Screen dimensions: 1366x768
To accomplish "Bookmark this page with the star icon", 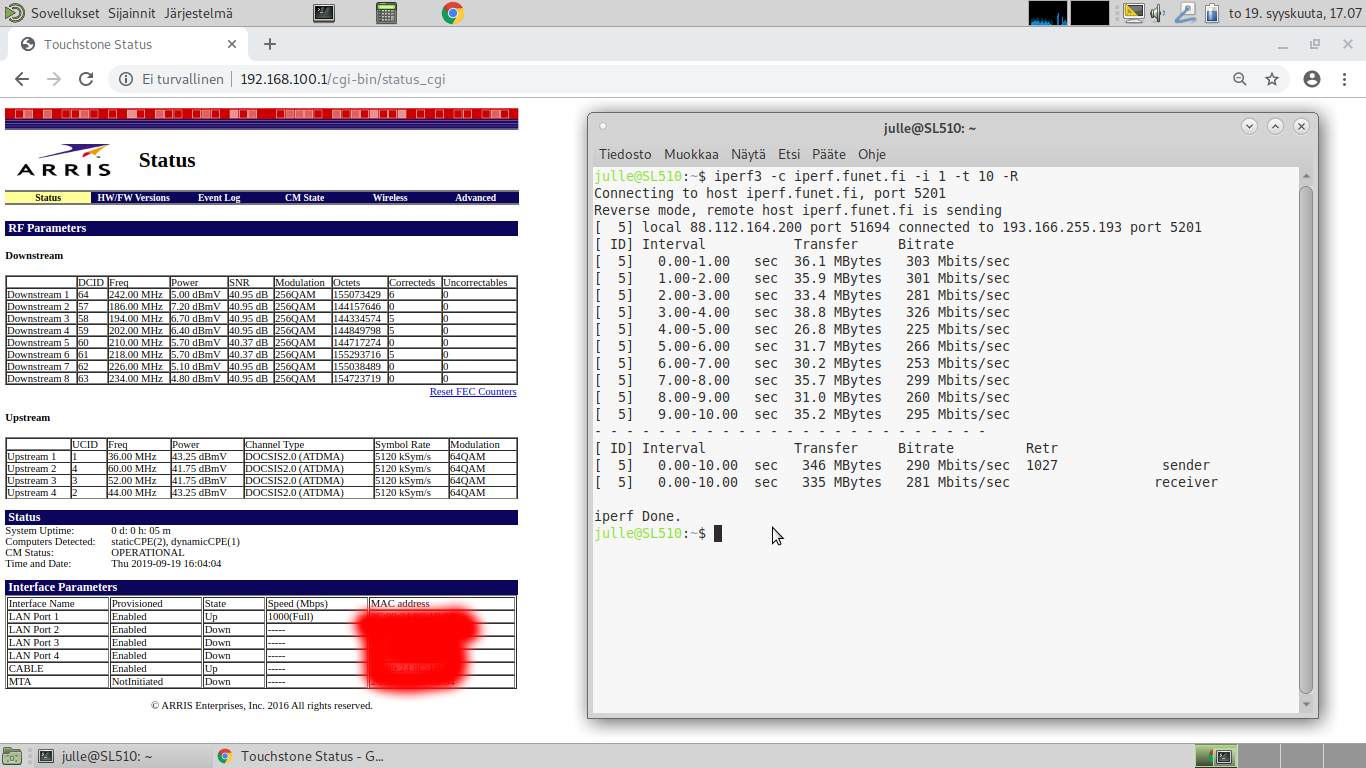I will pos(1272,79).
